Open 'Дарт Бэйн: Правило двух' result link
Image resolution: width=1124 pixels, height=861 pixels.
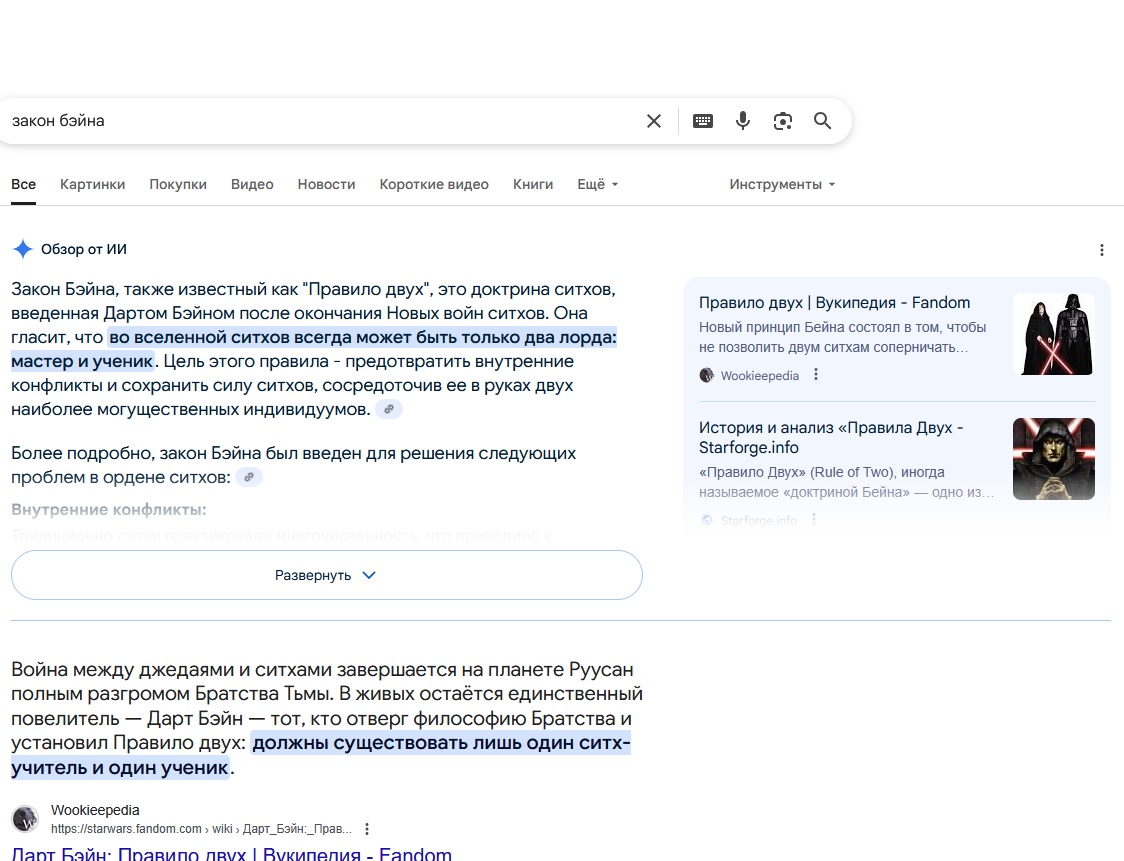[x=232, y=853]
